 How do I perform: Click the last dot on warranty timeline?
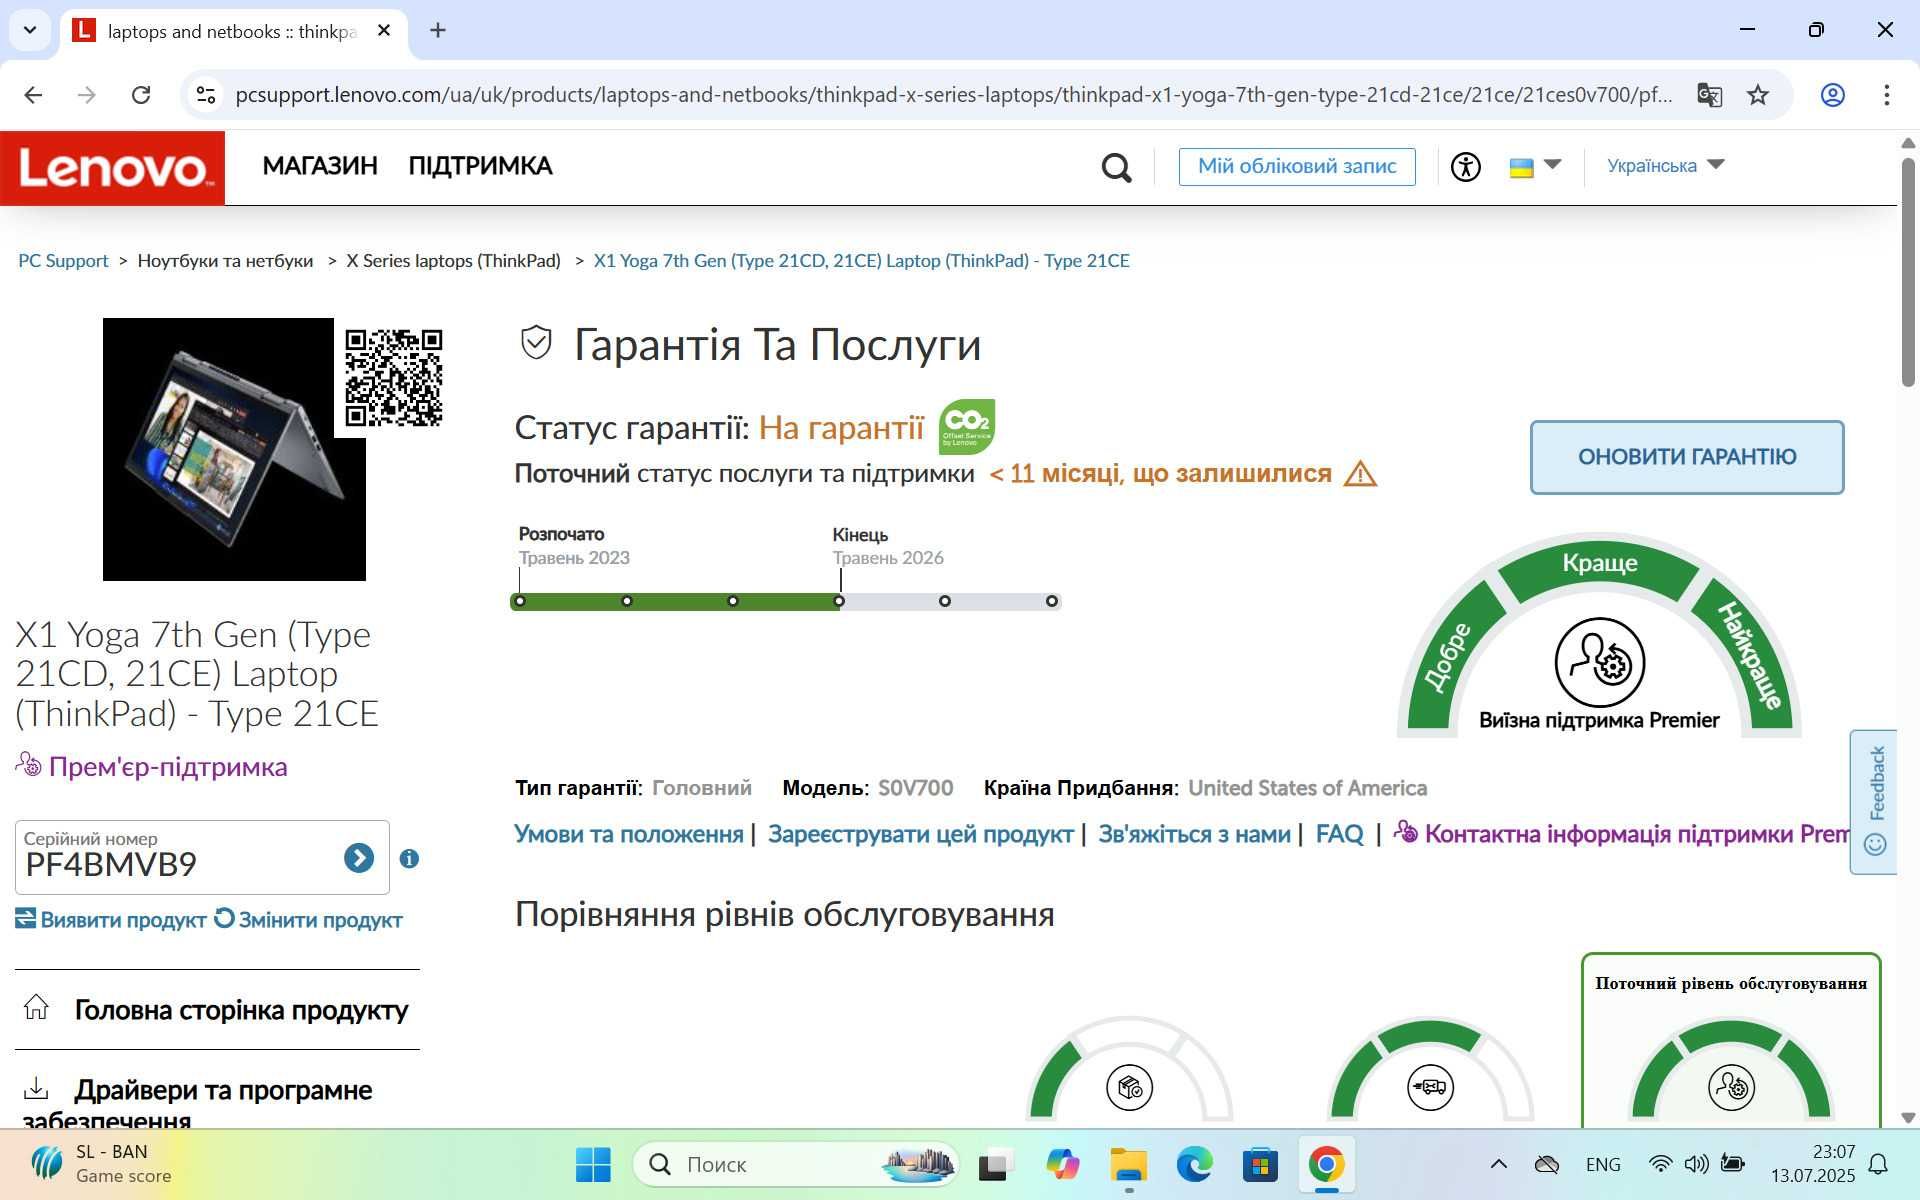(1052, 601)
